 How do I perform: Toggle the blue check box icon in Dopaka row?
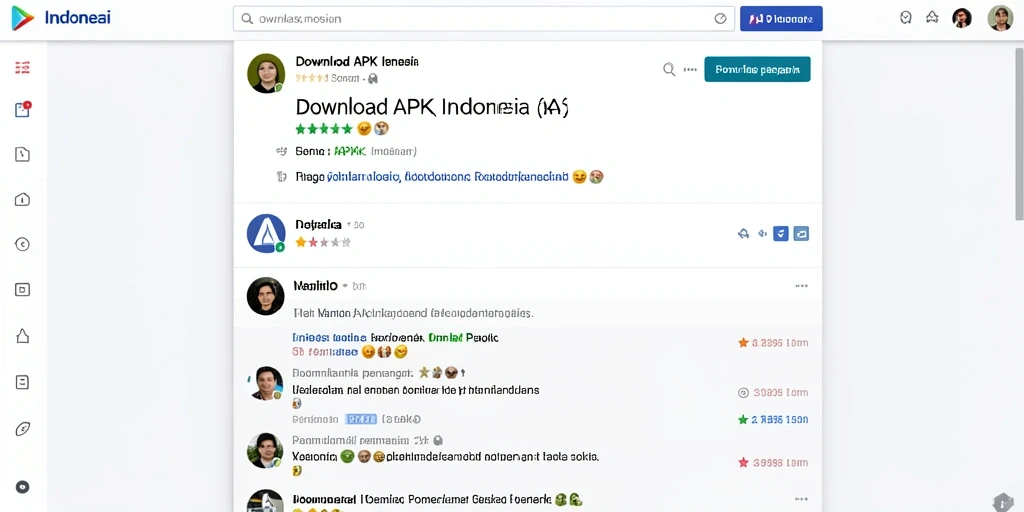[781, 233]
